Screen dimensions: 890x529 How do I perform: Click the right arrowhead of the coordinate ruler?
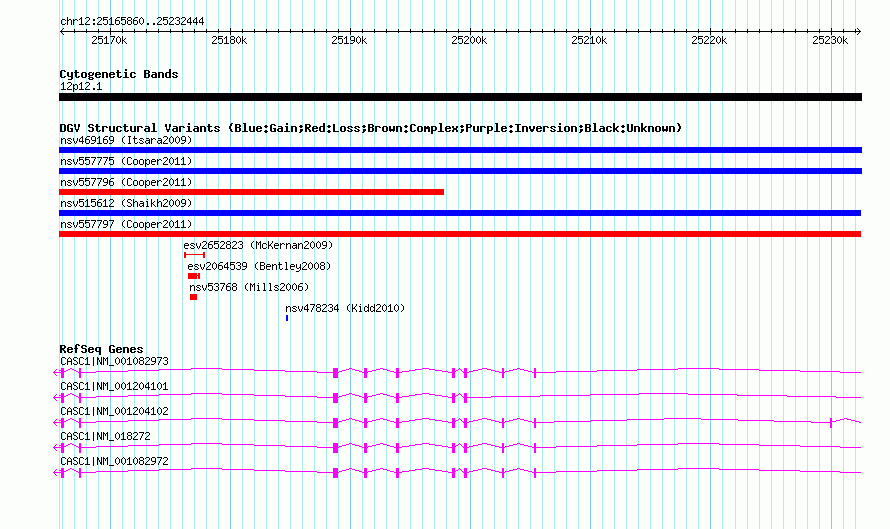[x=859, y=31]
